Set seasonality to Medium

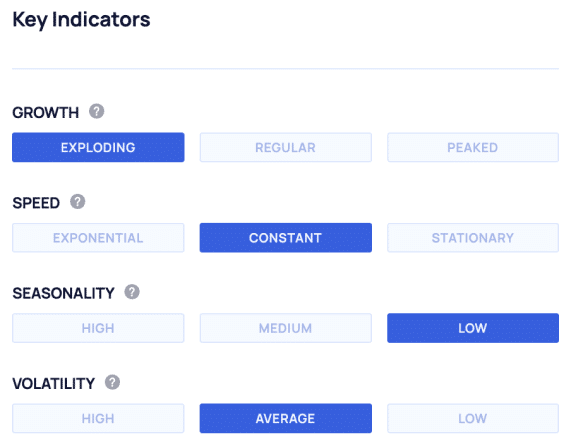click(x=286, y=328)
